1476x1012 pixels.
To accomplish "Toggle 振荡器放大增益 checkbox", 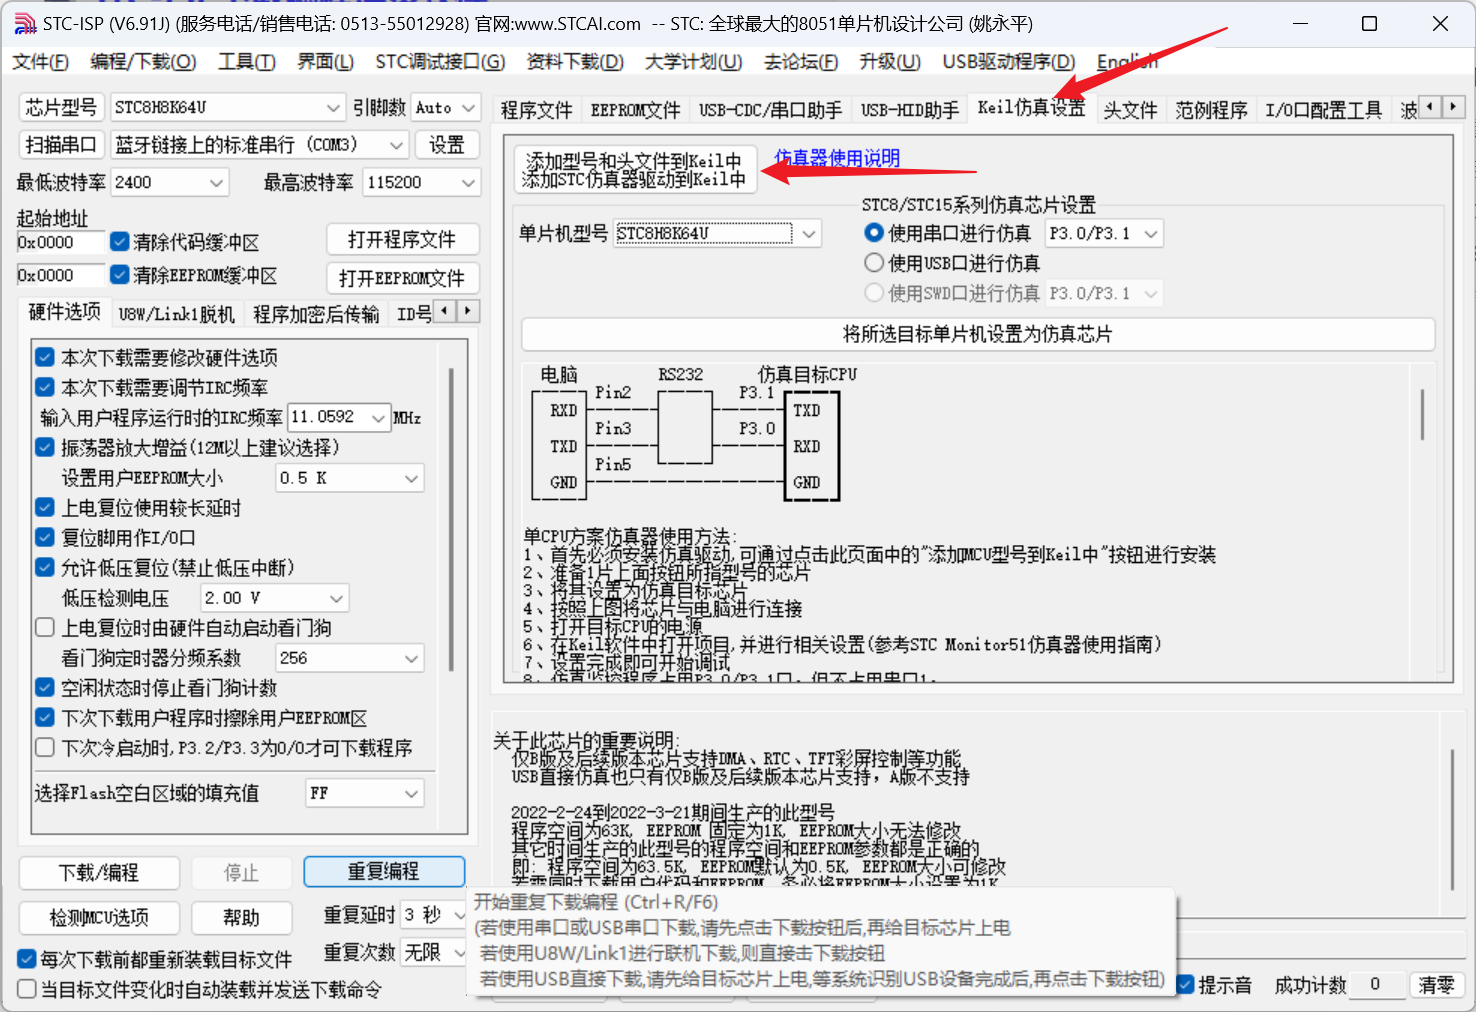I will pos(45,447).
